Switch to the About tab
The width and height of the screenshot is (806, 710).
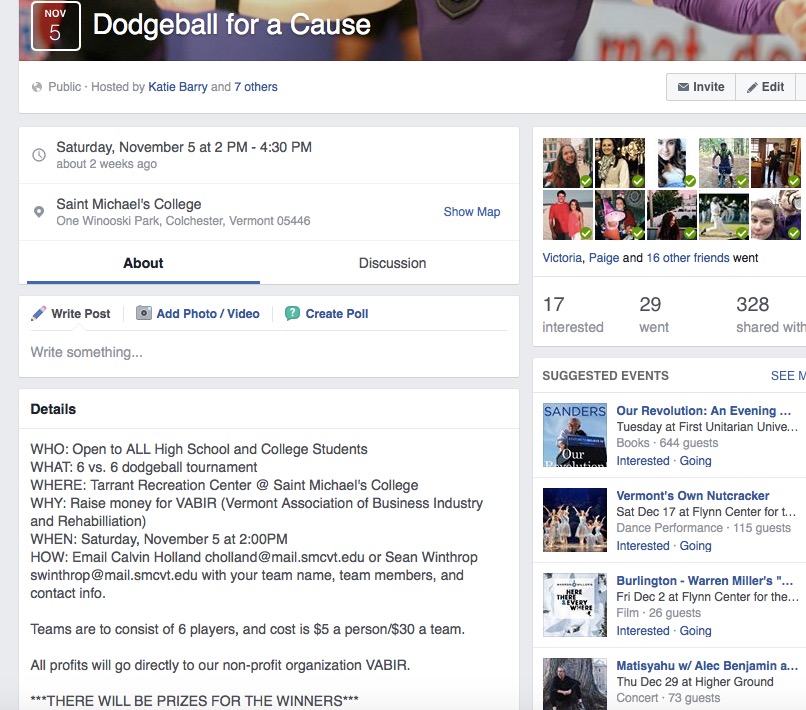pos(143,263)
